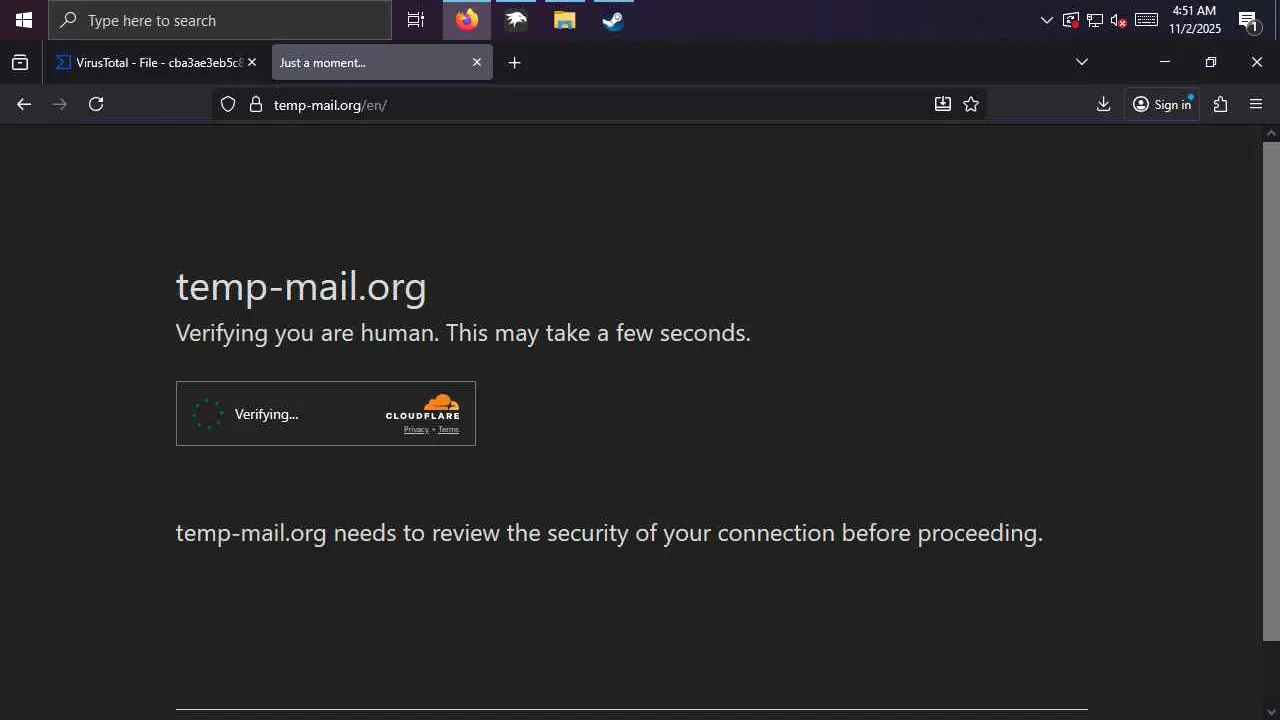Open a new browser tab
The width and height of the screenshot is (1280, 720).
pos(514,62)
